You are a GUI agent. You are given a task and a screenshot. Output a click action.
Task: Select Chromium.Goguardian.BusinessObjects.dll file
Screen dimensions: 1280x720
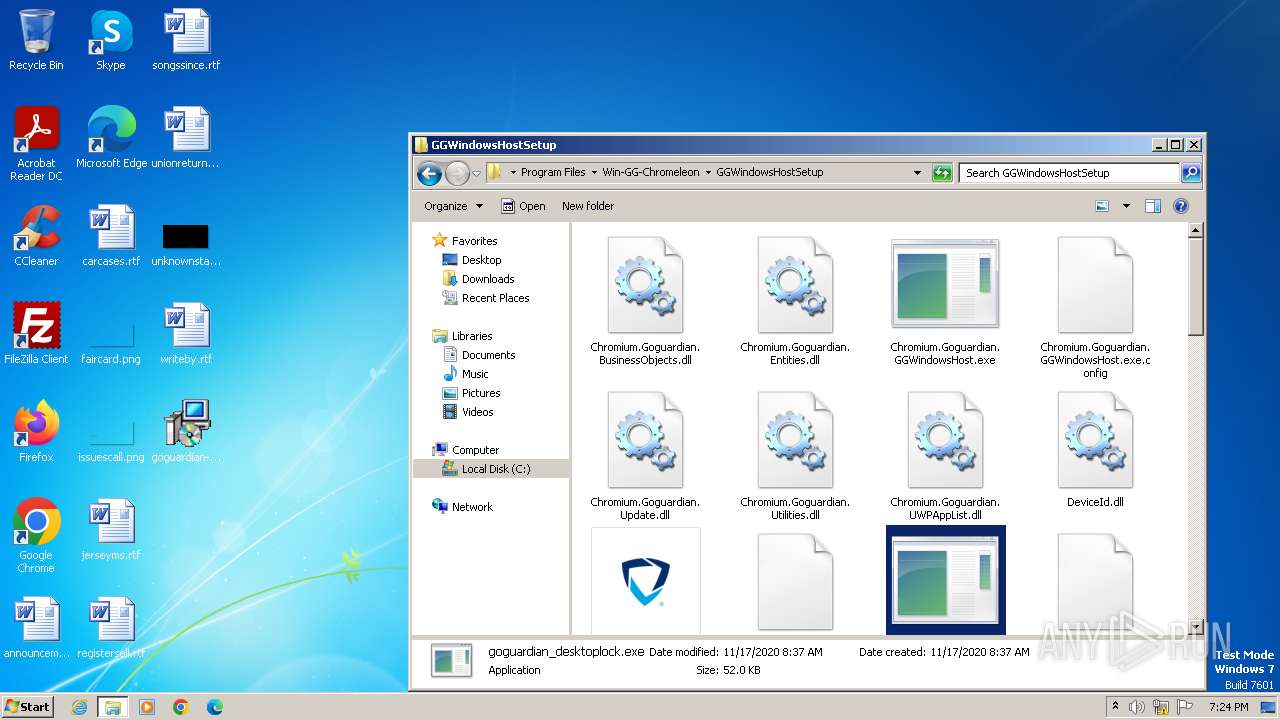[x=645, y=301]
